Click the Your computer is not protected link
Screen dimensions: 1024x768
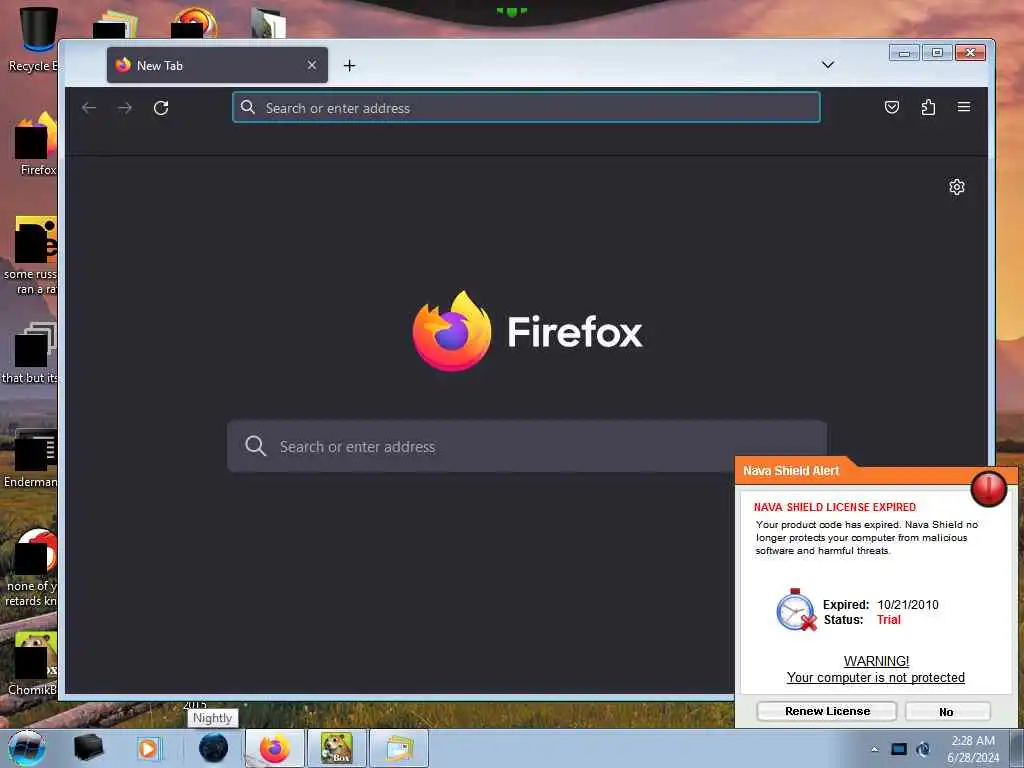point(875,678)
